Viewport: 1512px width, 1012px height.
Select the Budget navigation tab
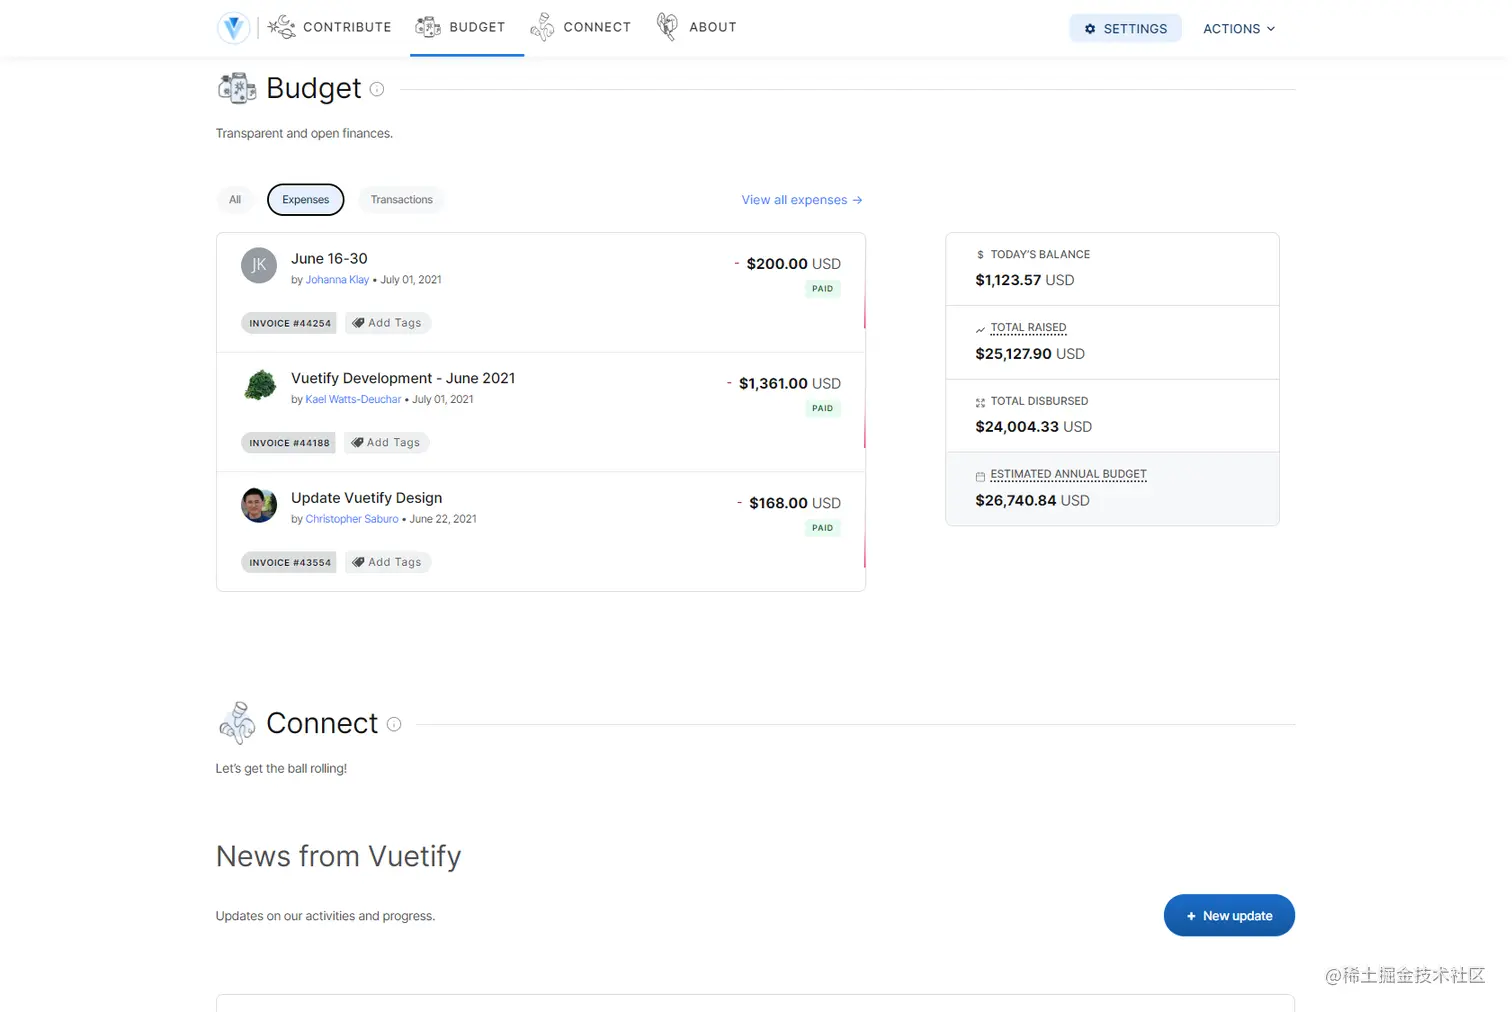pos(467,28)
